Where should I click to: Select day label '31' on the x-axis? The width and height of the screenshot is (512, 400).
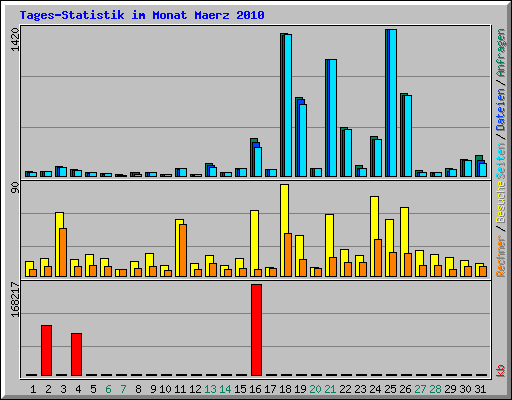coord(480,389)
